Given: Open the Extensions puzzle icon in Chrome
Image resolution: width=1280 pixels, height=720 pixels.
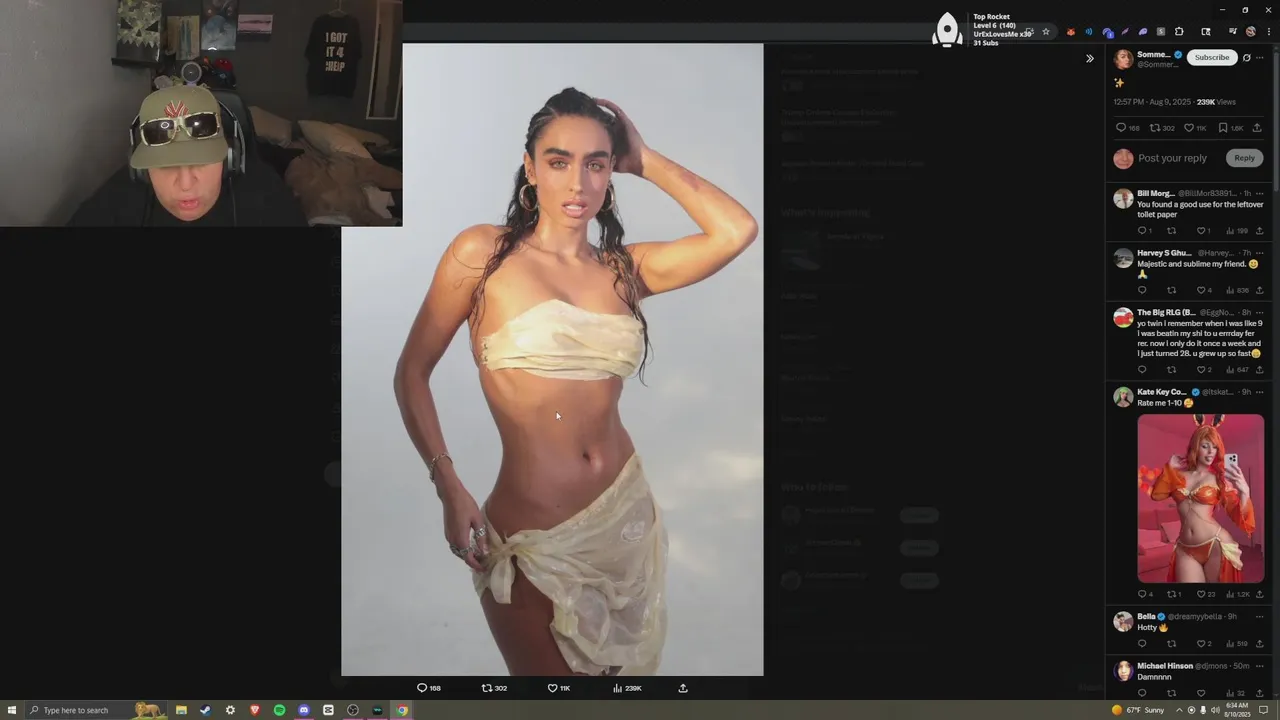Looking at the screenshot, I should pos(1179,32).
